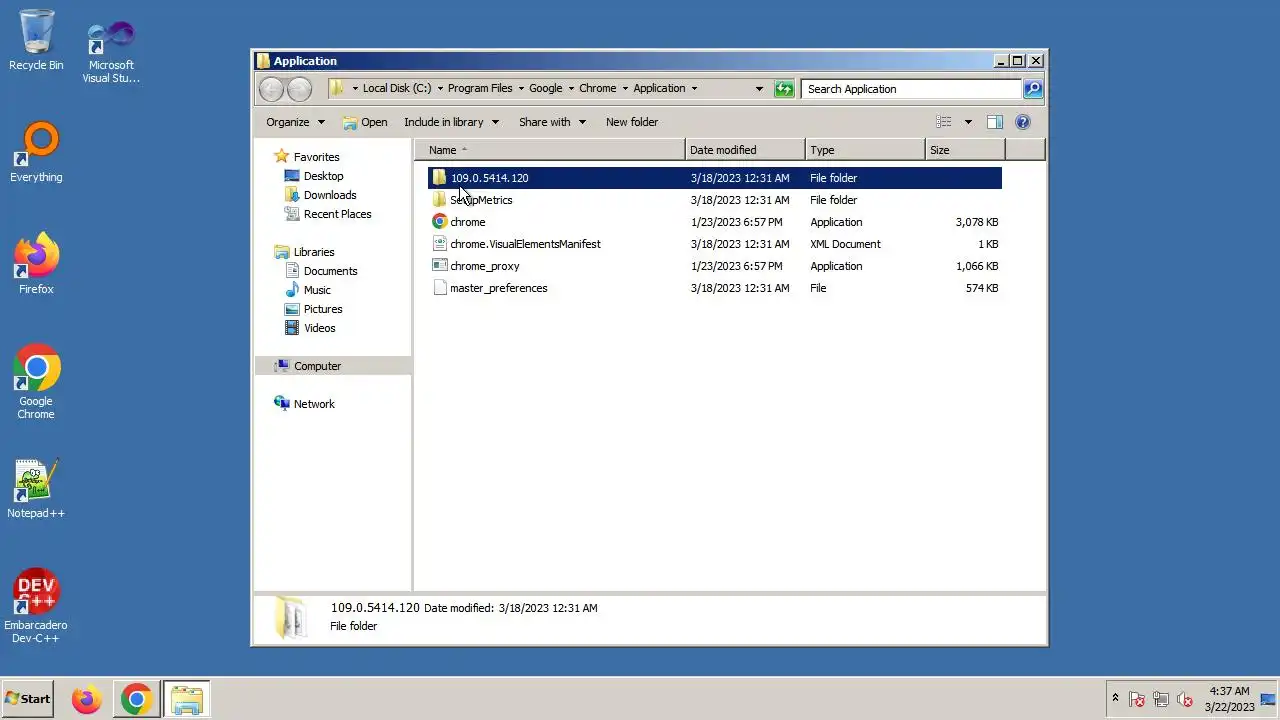Click the network tray icon

click(1161, 699)
